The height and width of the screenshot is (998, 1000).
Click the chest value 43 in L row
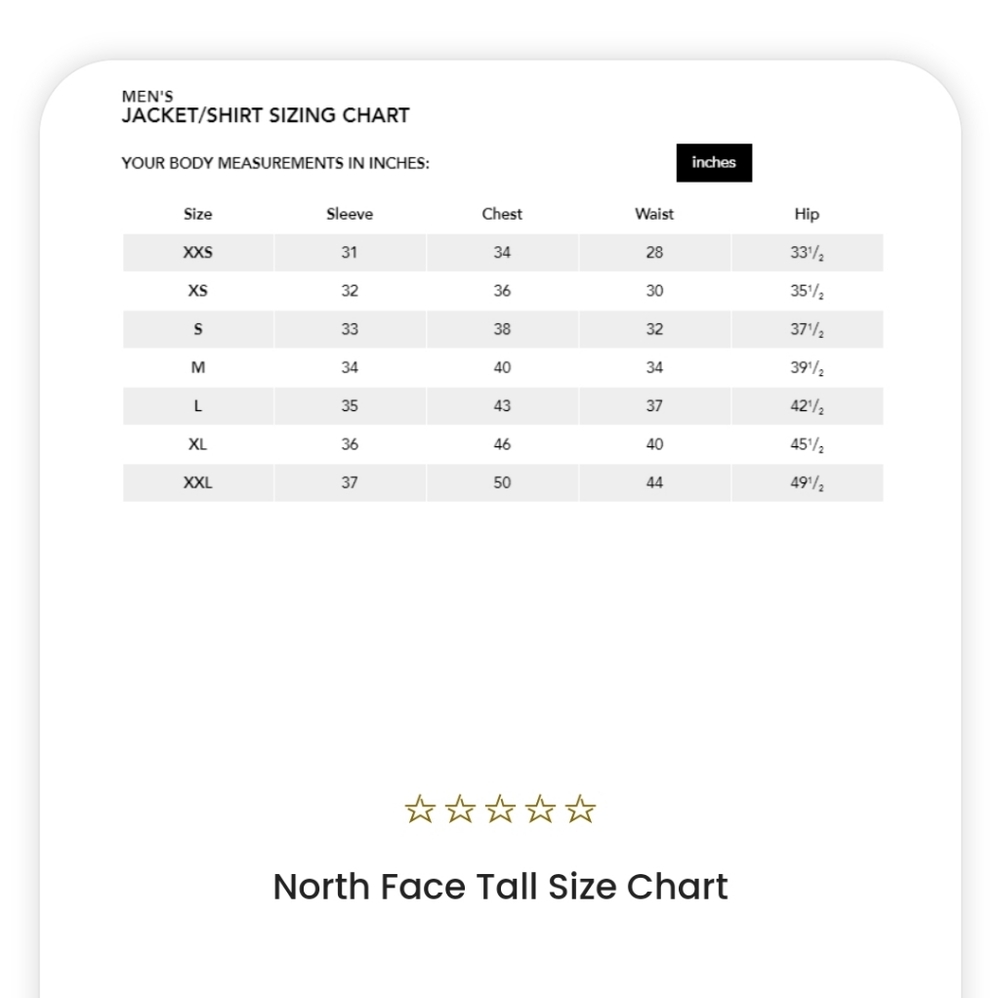(502, 406)
